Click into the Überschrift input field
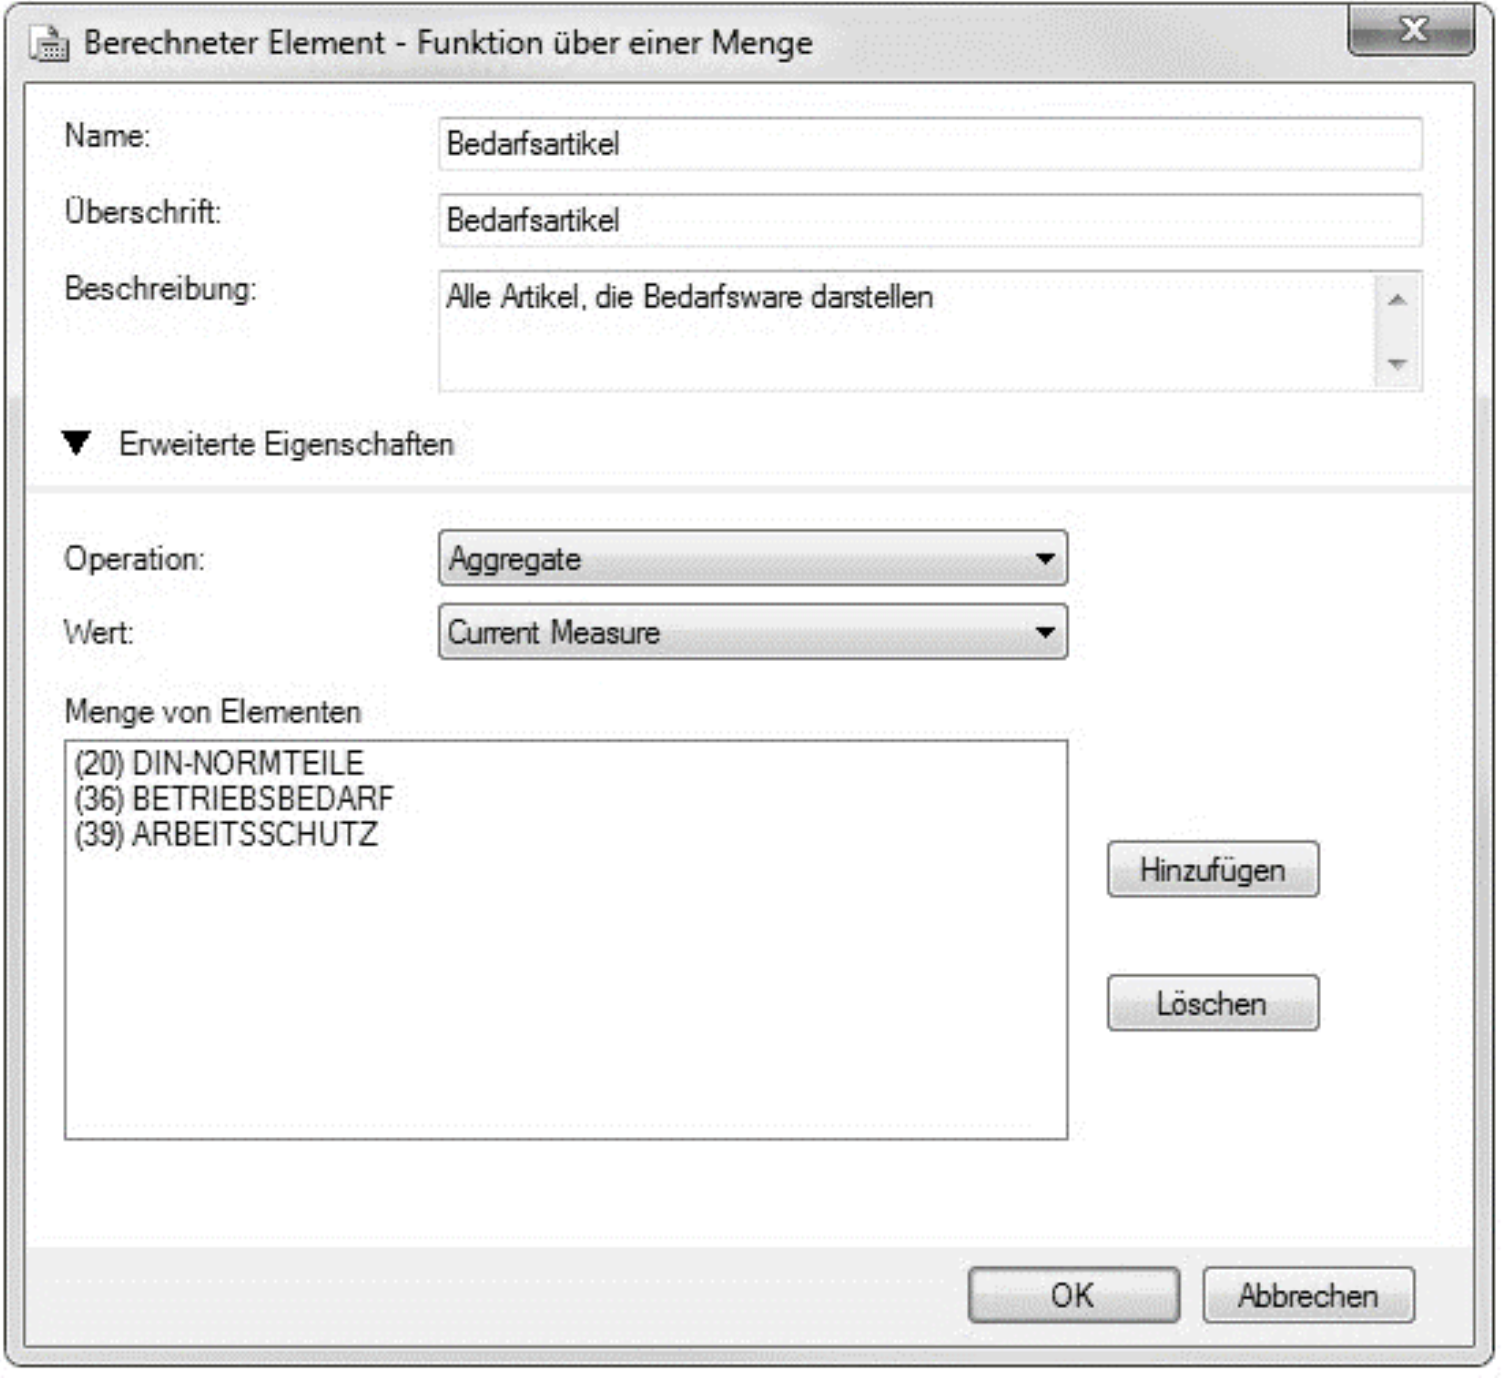 pos(930,220)
